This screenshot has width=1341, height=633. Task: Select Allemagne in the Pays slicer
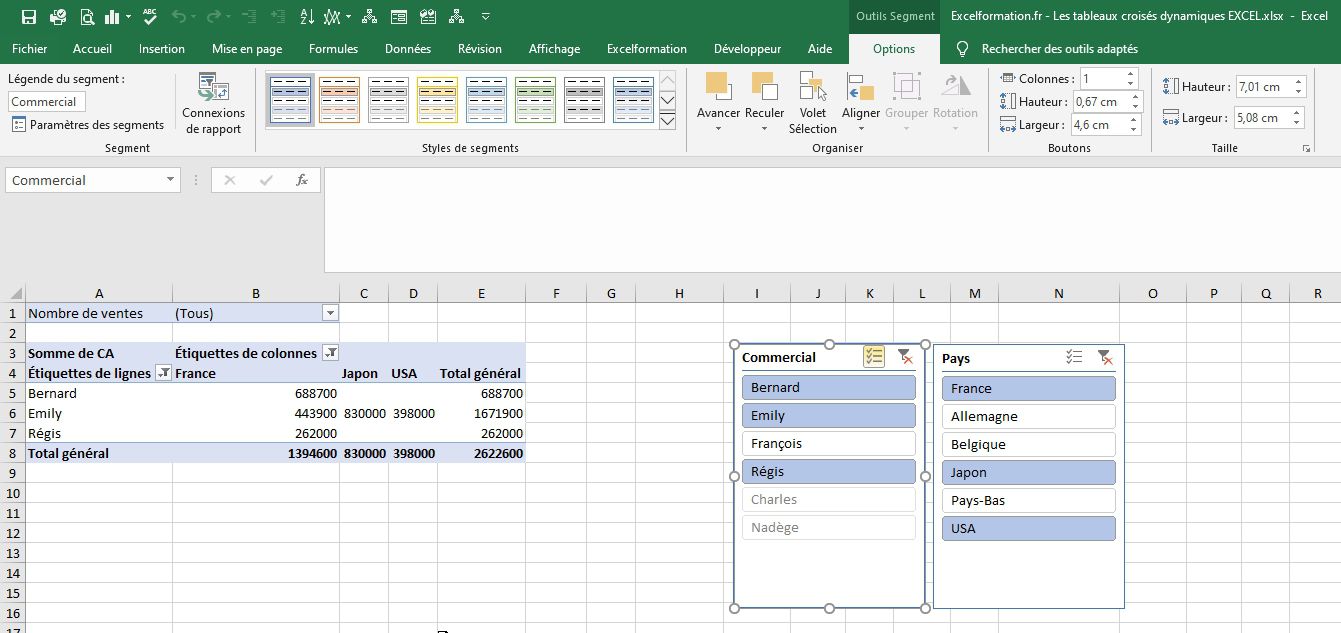(1028, 416)
